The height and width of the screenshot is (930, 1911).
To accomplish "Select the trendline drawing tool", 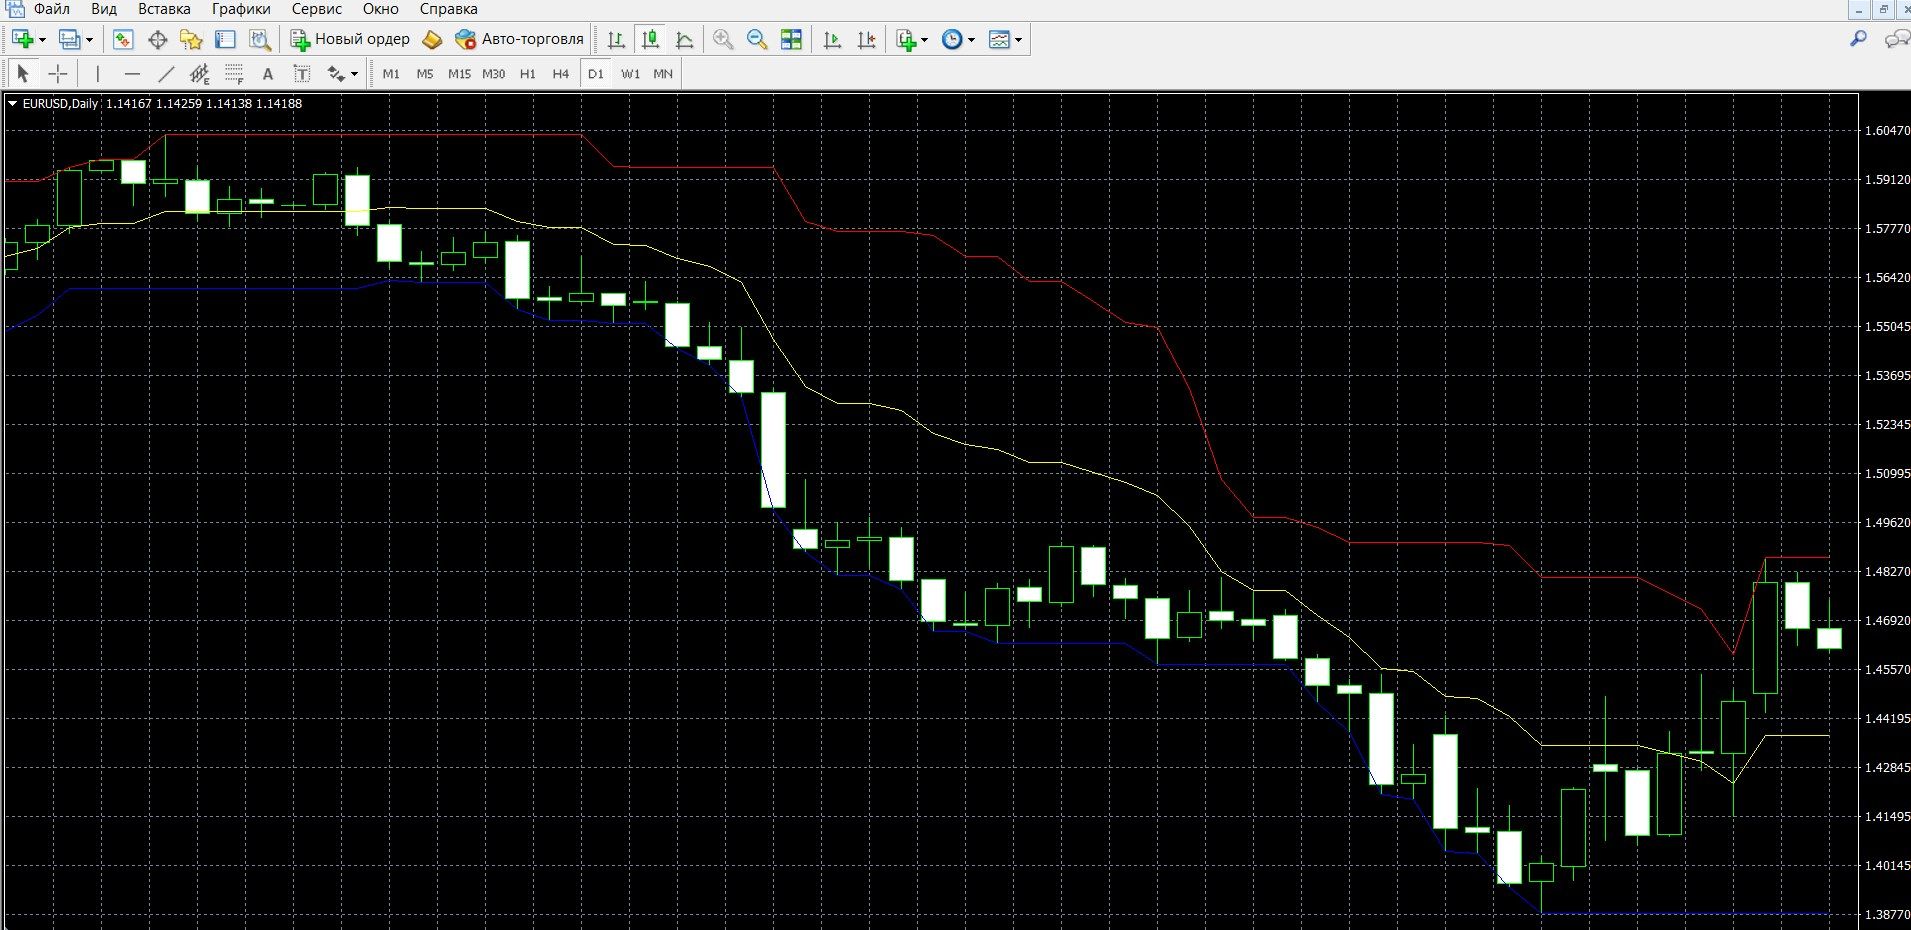I will [166, 74].
